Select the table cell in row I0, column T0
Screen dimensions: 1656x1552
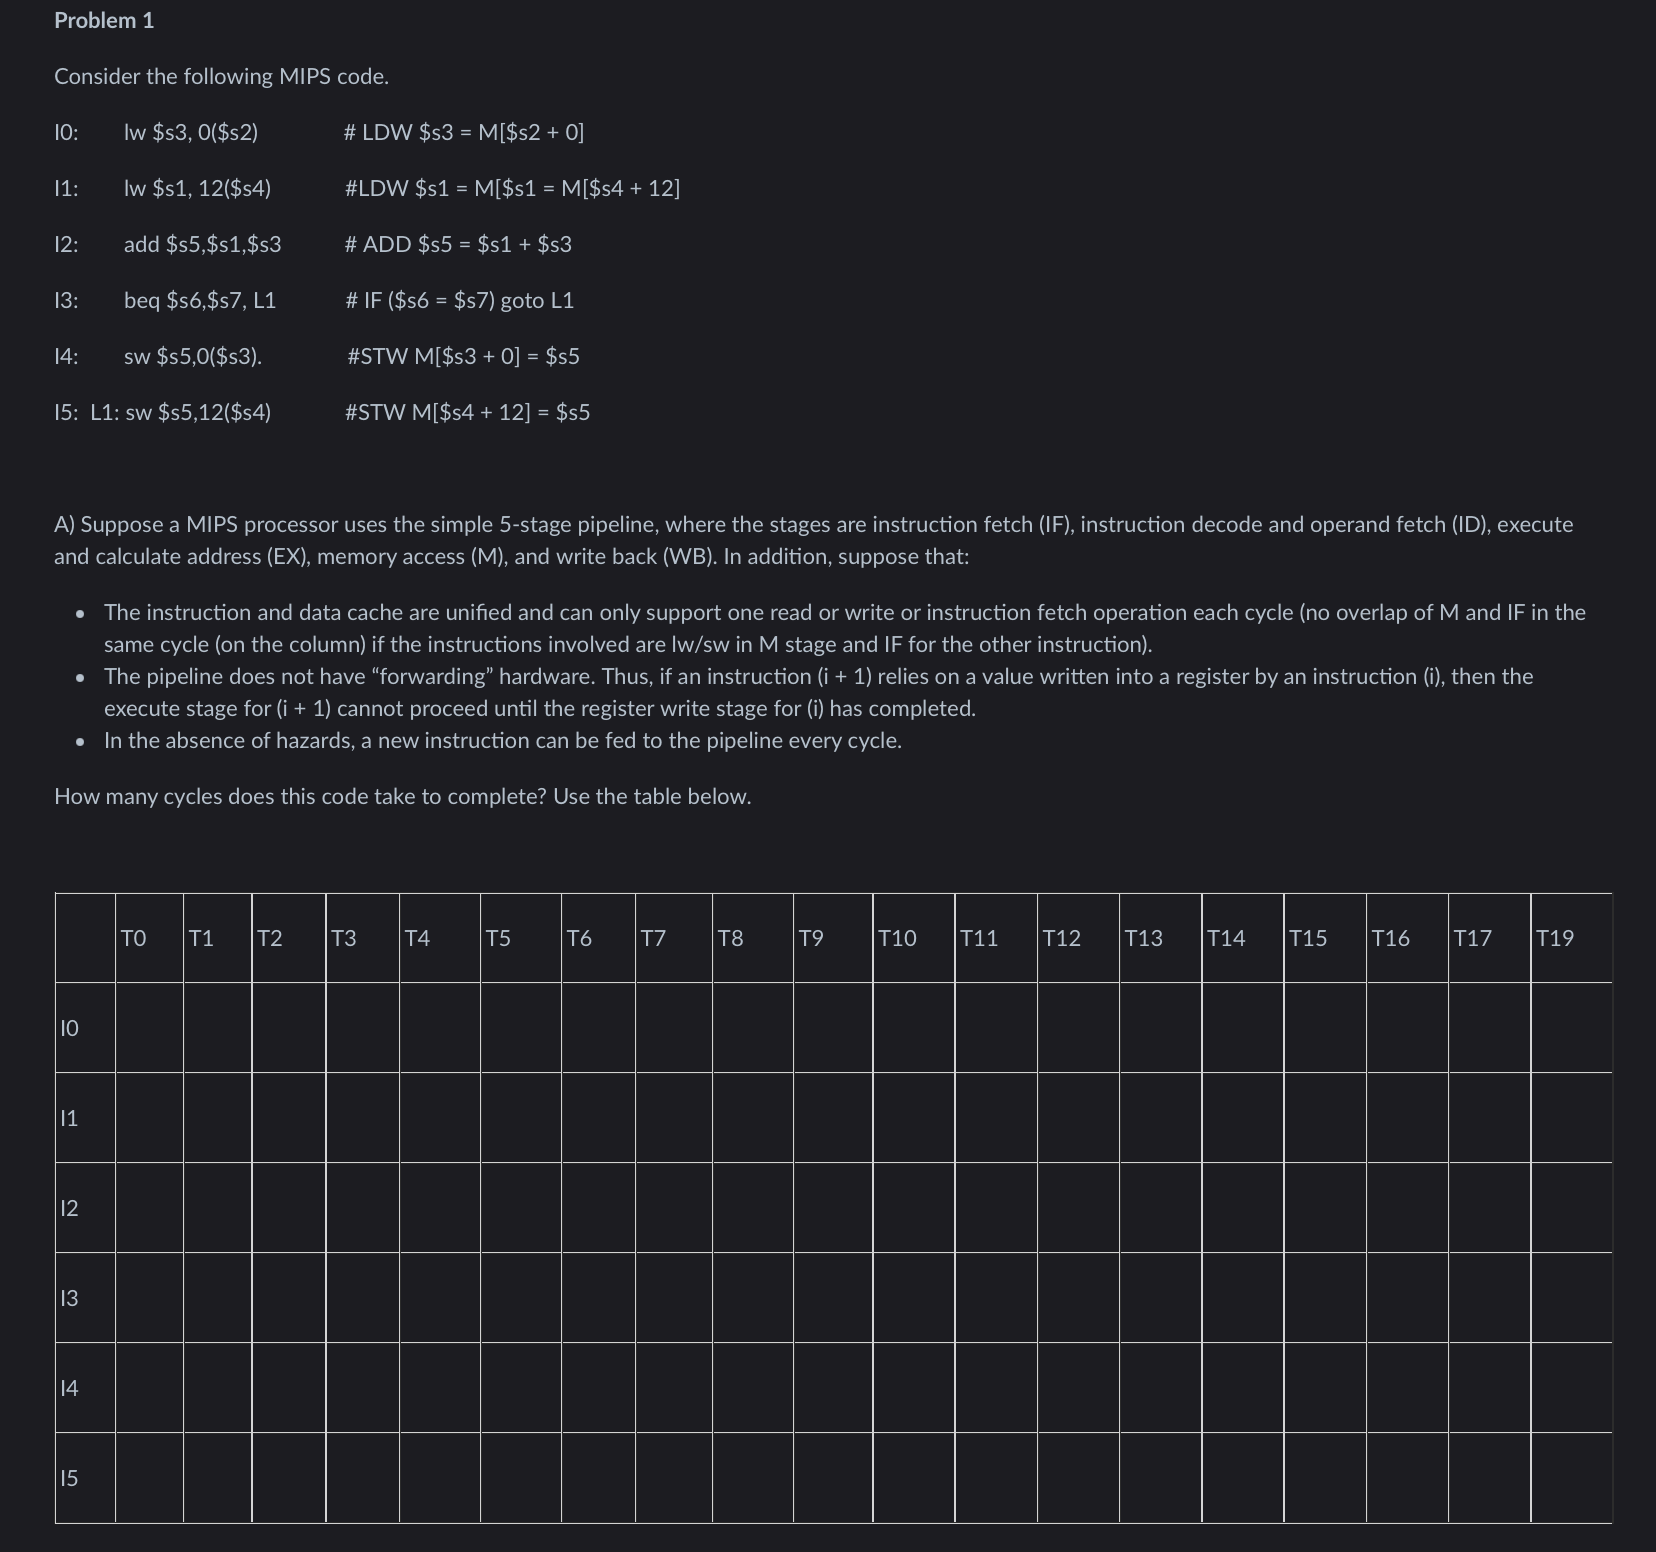149,1028
